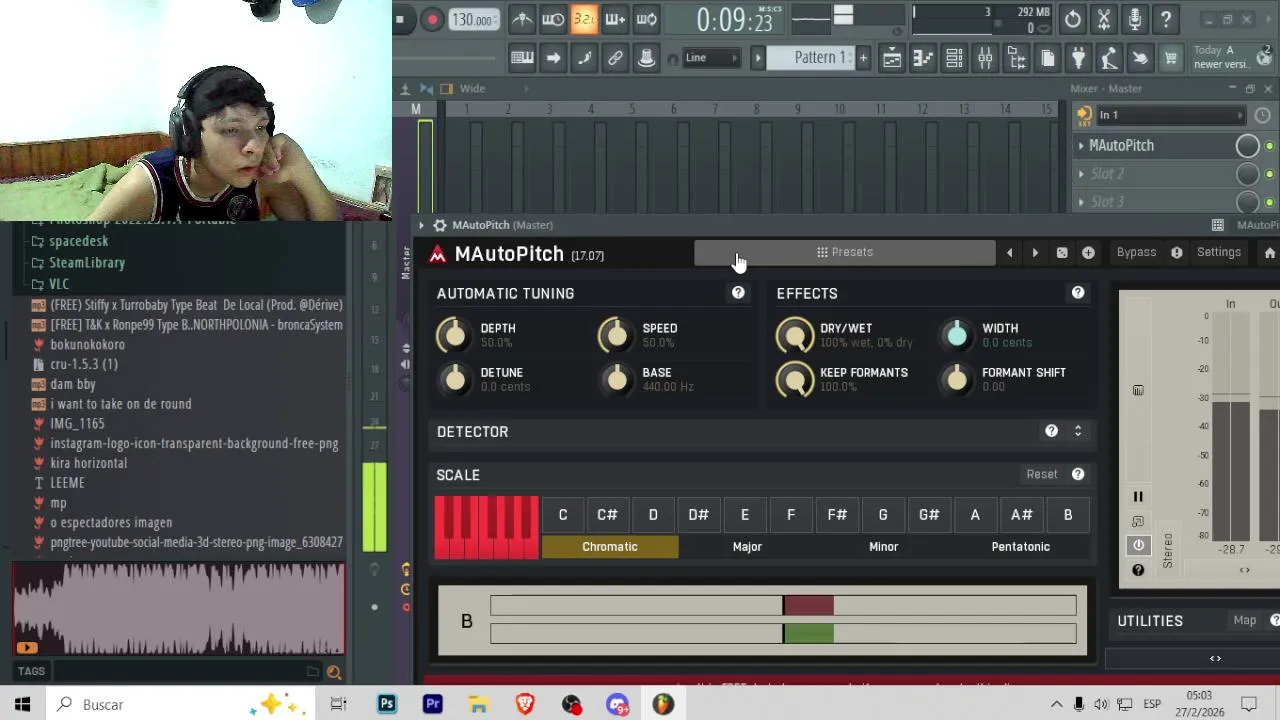Select Chromatic scale tab
The width and height of the screenshot is (1280, 720).
[610, 547]
